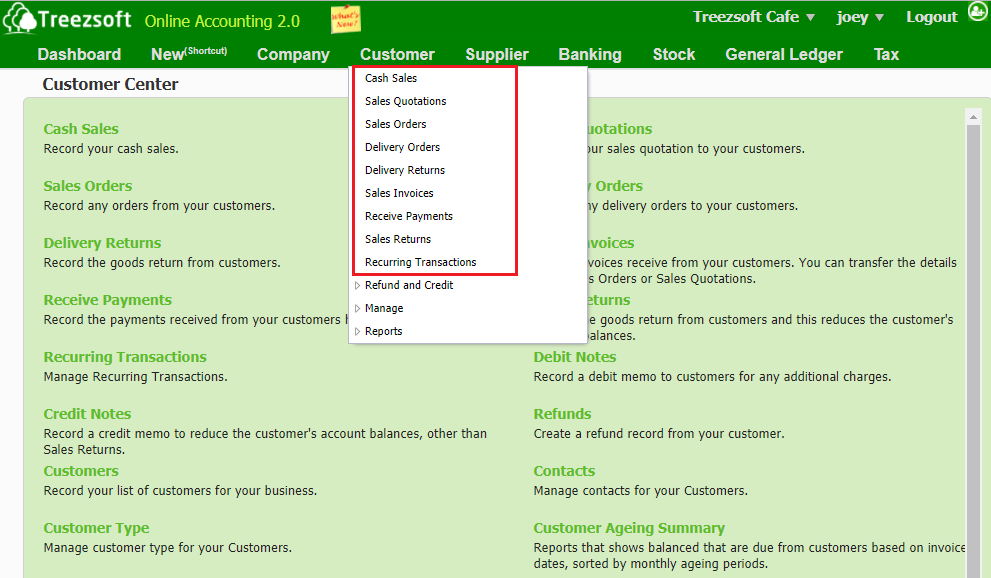Image resolution: width=991 pixels, height=578 pixels.
Task: Open the New shortcut menu
Action: click(189, 54)
